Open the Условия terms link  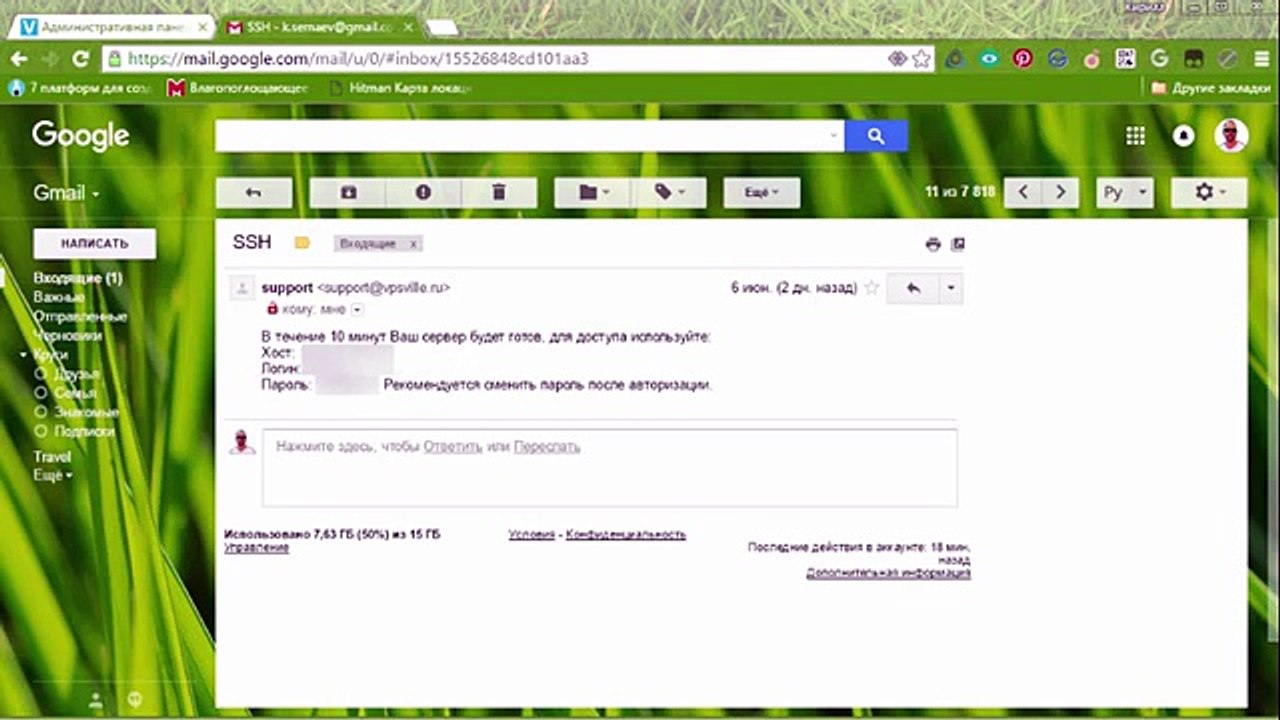531,535
